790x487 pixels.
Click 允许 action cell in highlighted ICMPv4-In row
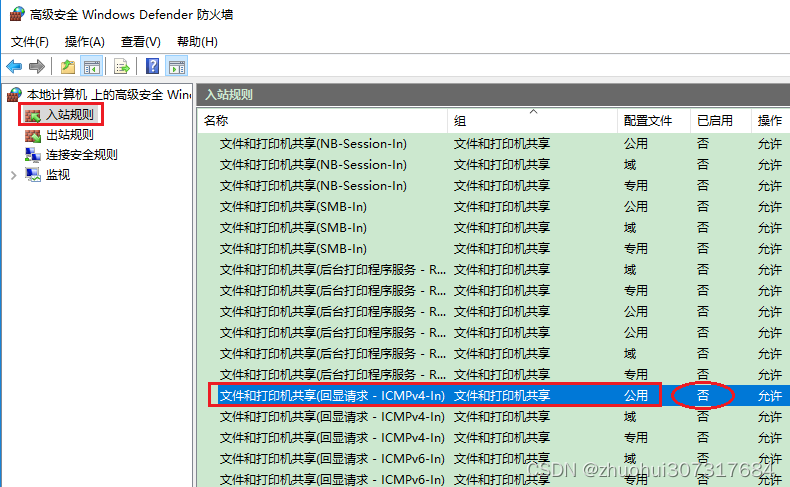point(770,396)
